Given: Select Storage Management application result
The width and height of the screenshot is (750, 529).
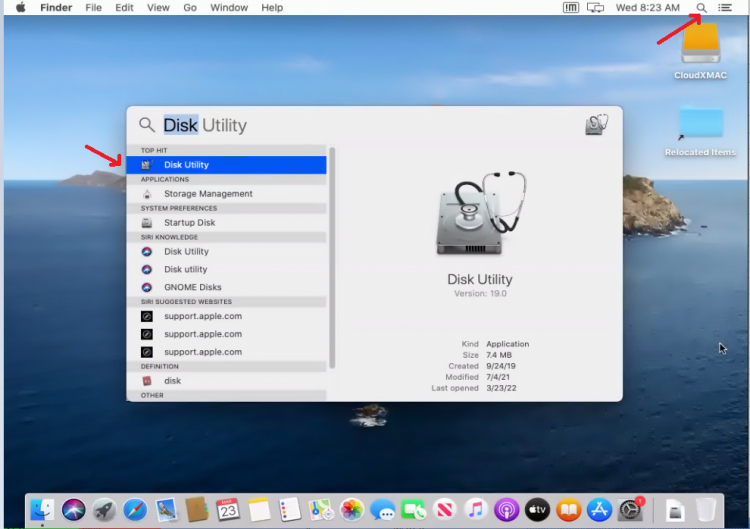Looking at the screenshot, I should [226, 194].
